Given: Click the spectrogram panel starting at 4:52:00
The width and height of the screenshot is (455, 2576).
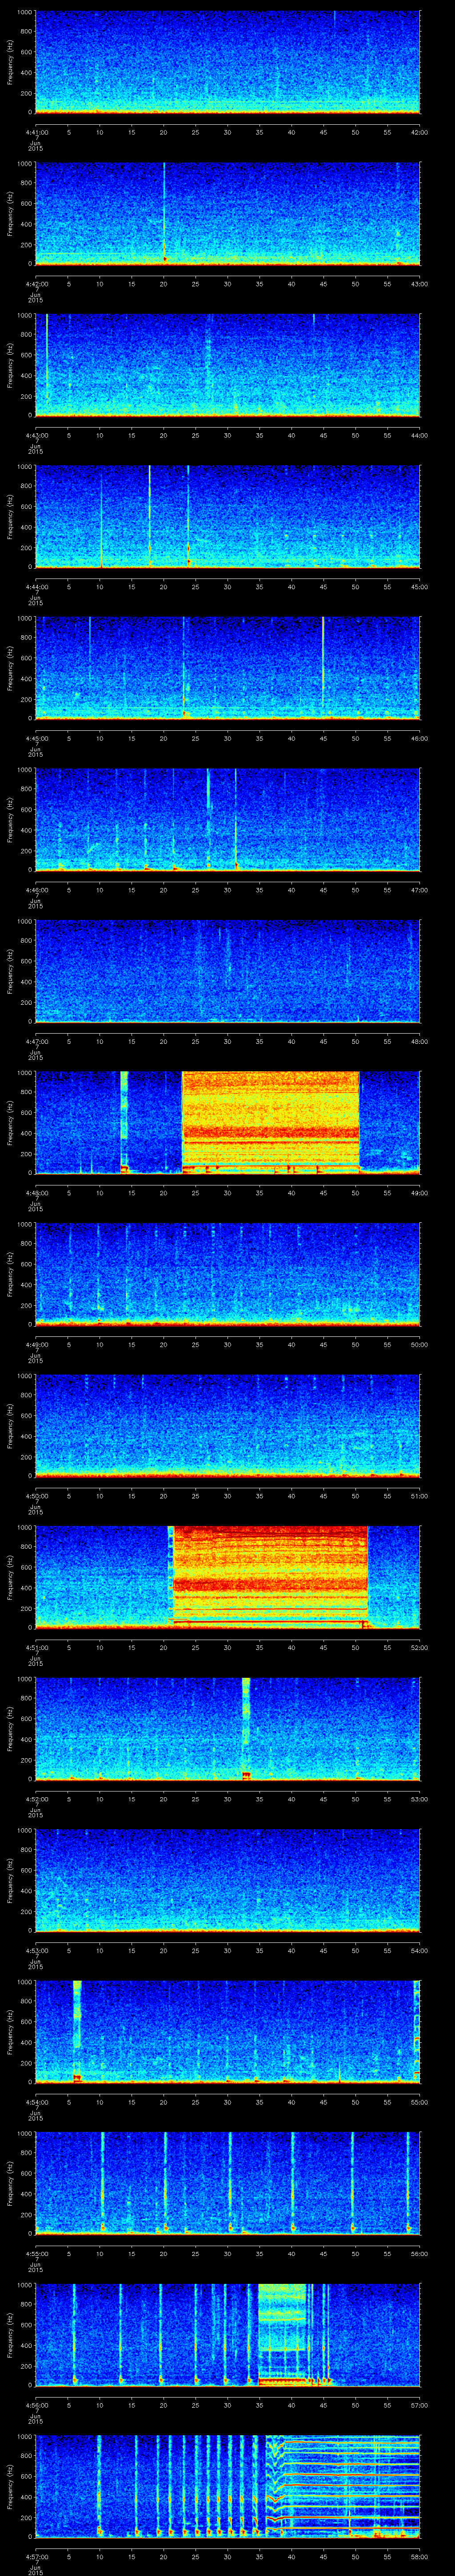Looking at the screenshot, I should (227, 1729).
